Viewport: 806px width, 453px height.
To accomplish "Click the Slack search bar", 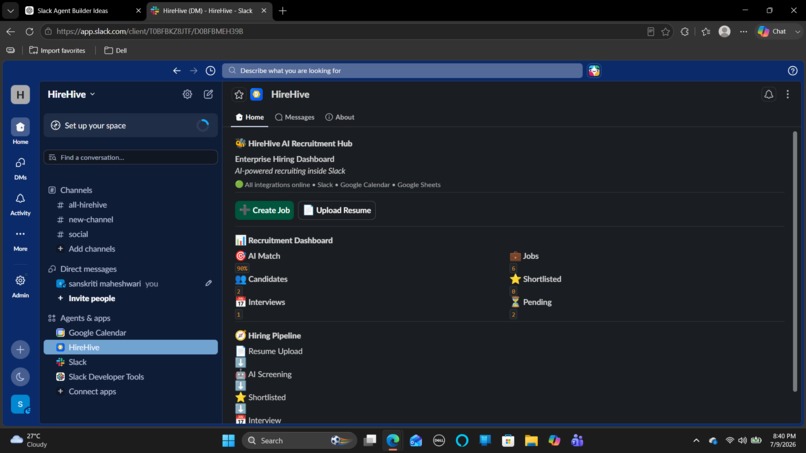I will click(x=402, y=70).
